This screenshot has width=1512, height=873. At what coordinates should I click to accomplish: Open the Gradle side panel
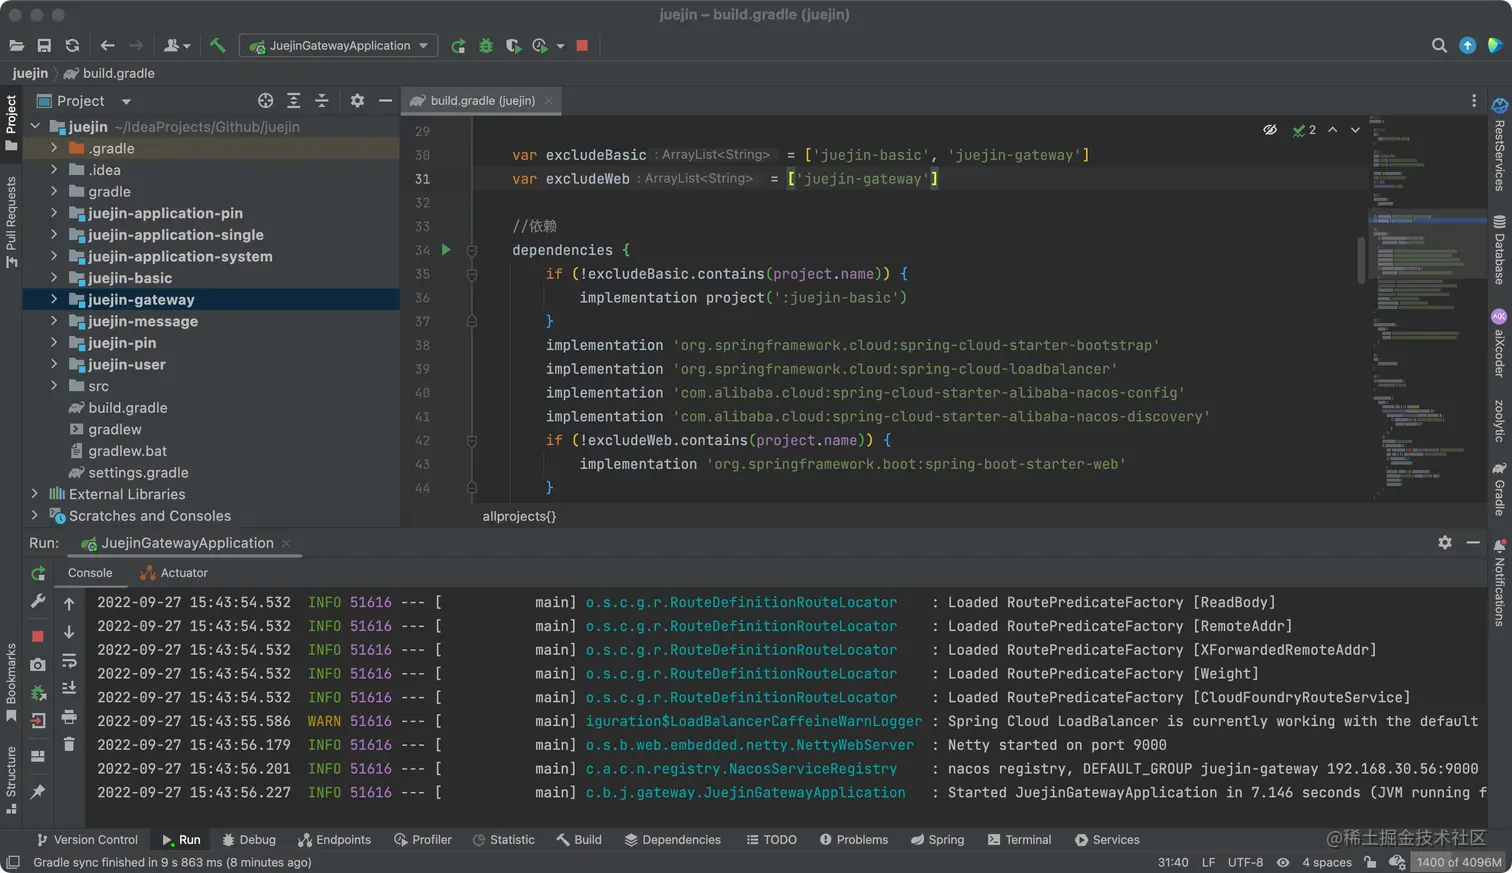click(x=1499, y=489)
